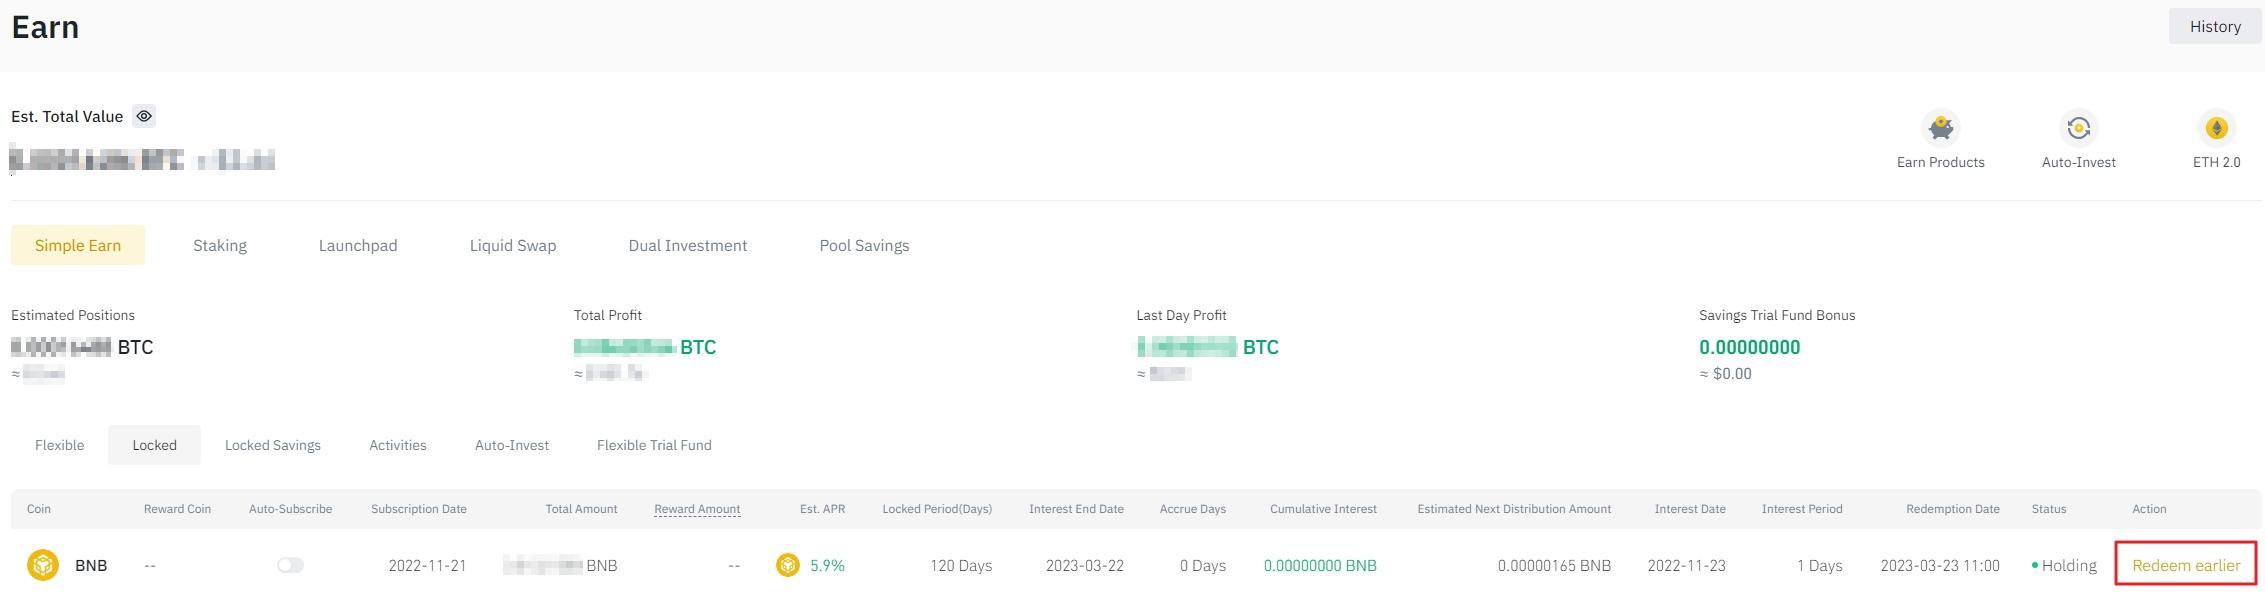Open the Launchpad tab
The height and width of the screenshot is (594, 2265).
pos(358,245)
